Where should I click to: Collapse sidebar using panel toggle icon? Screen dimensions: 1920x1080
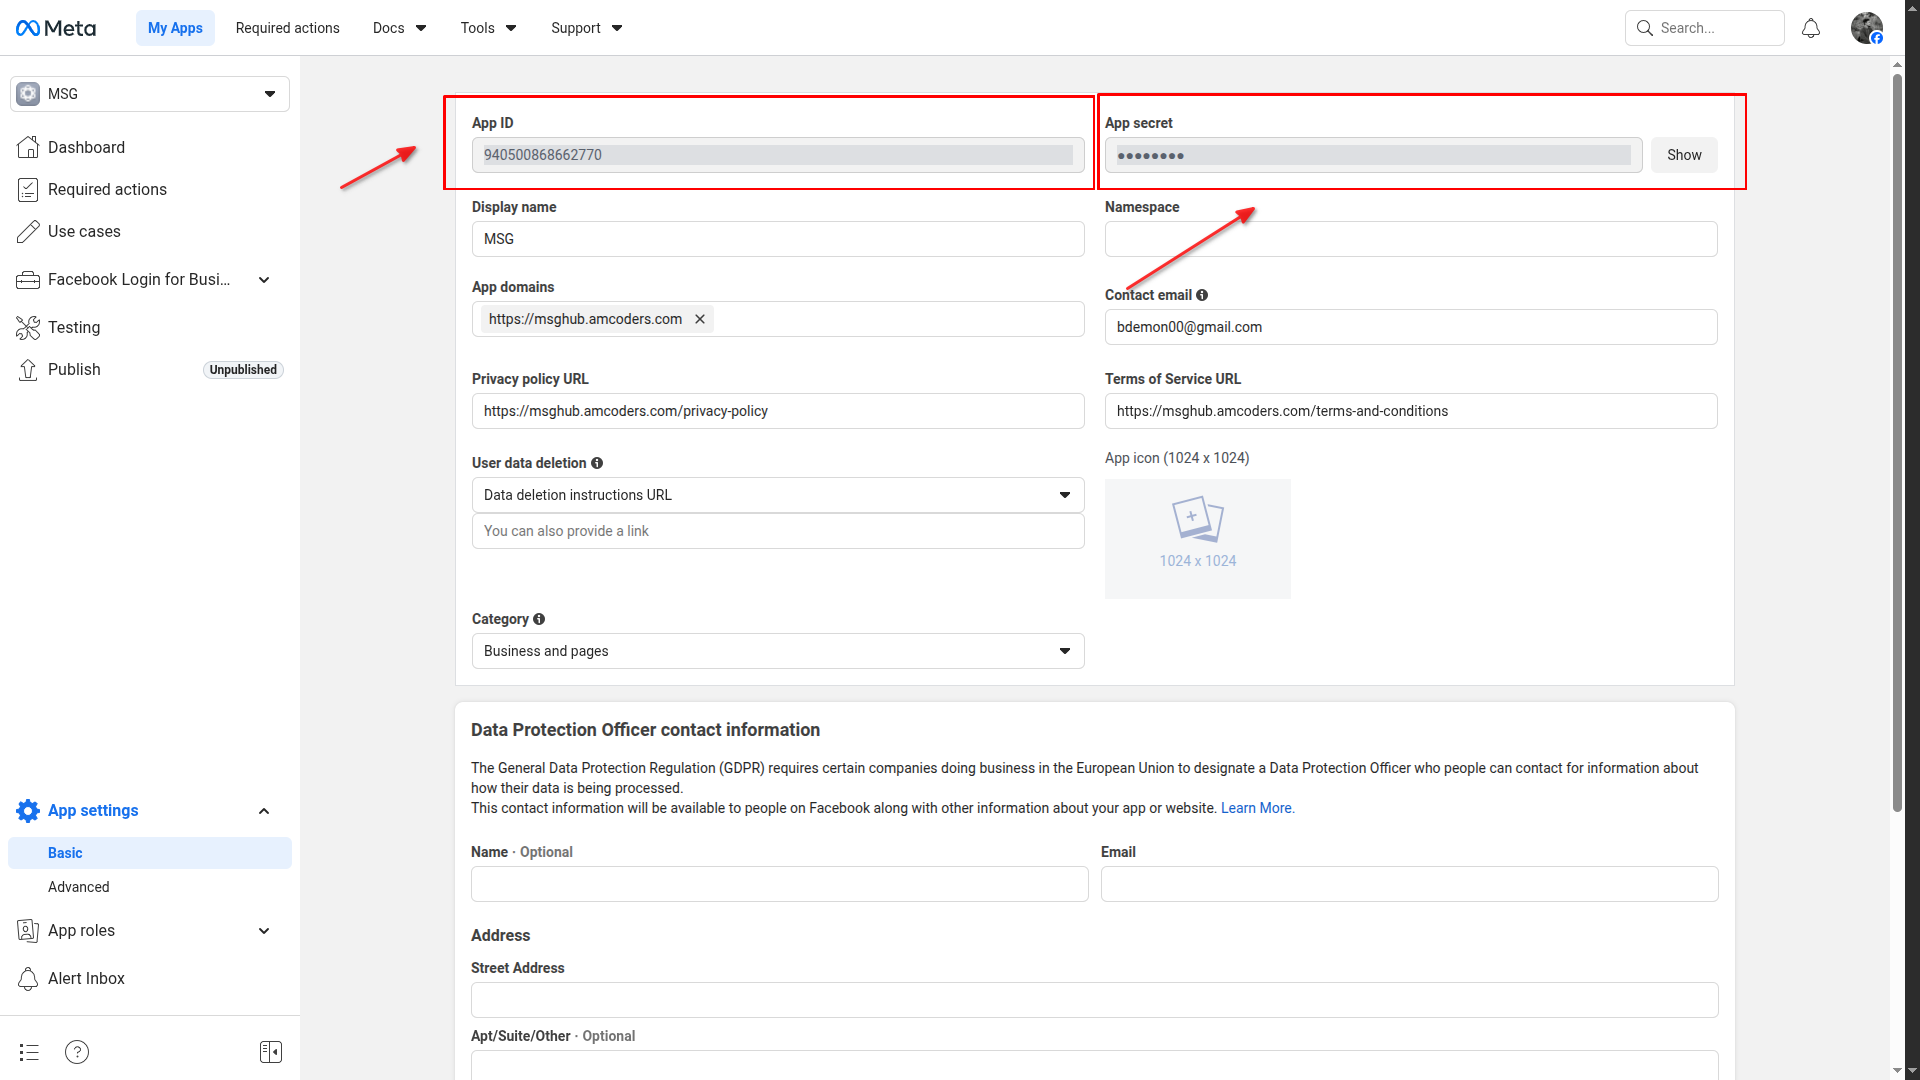[271, 1052]
